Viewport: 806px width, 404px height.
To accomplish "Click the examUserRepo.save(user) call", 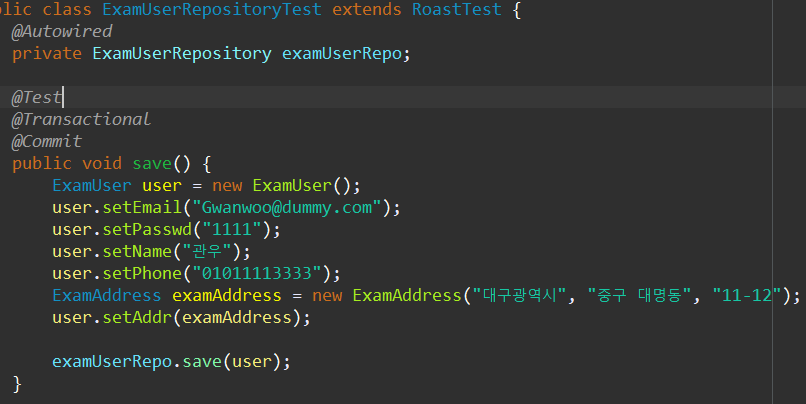I will [171, 361].
